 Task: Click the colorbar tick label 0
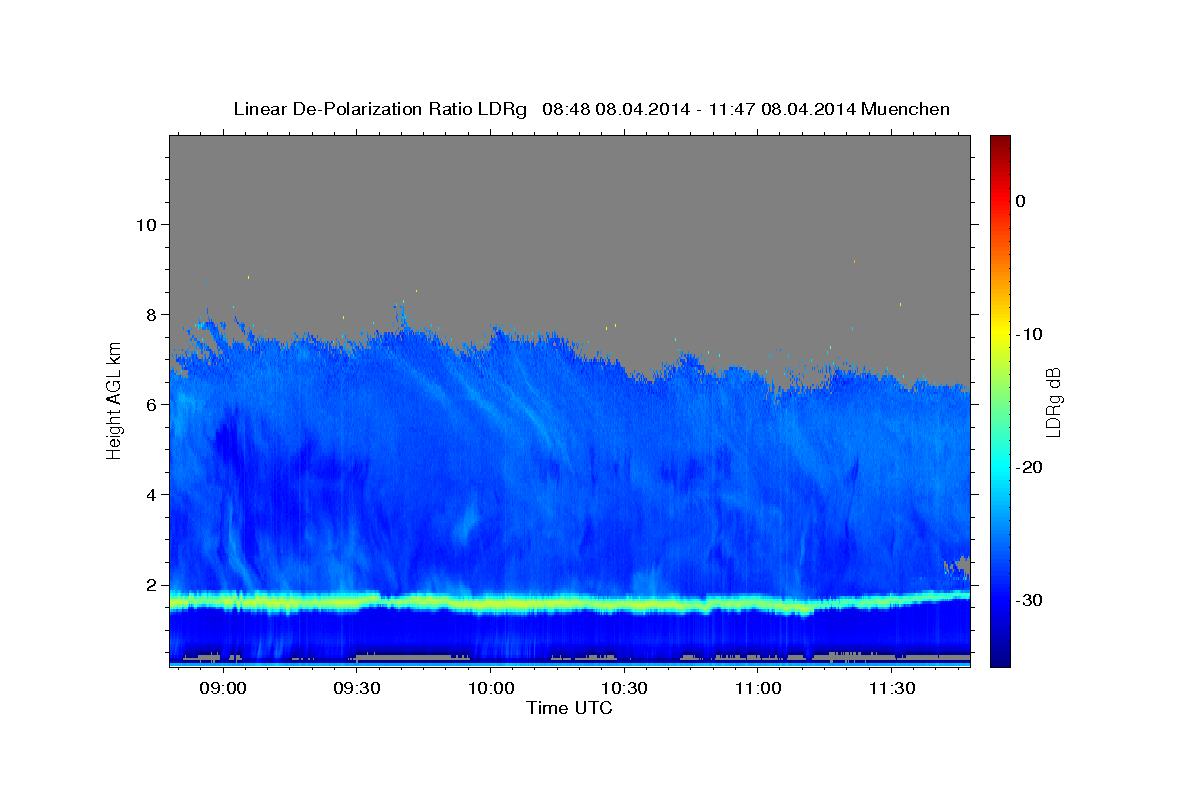tap(1021, 201)
